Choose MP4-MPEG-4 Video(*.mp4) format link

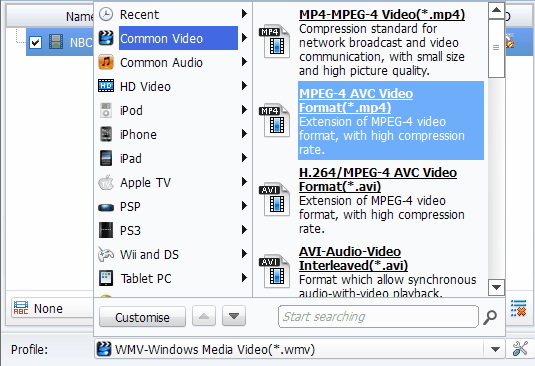(382, 15)
